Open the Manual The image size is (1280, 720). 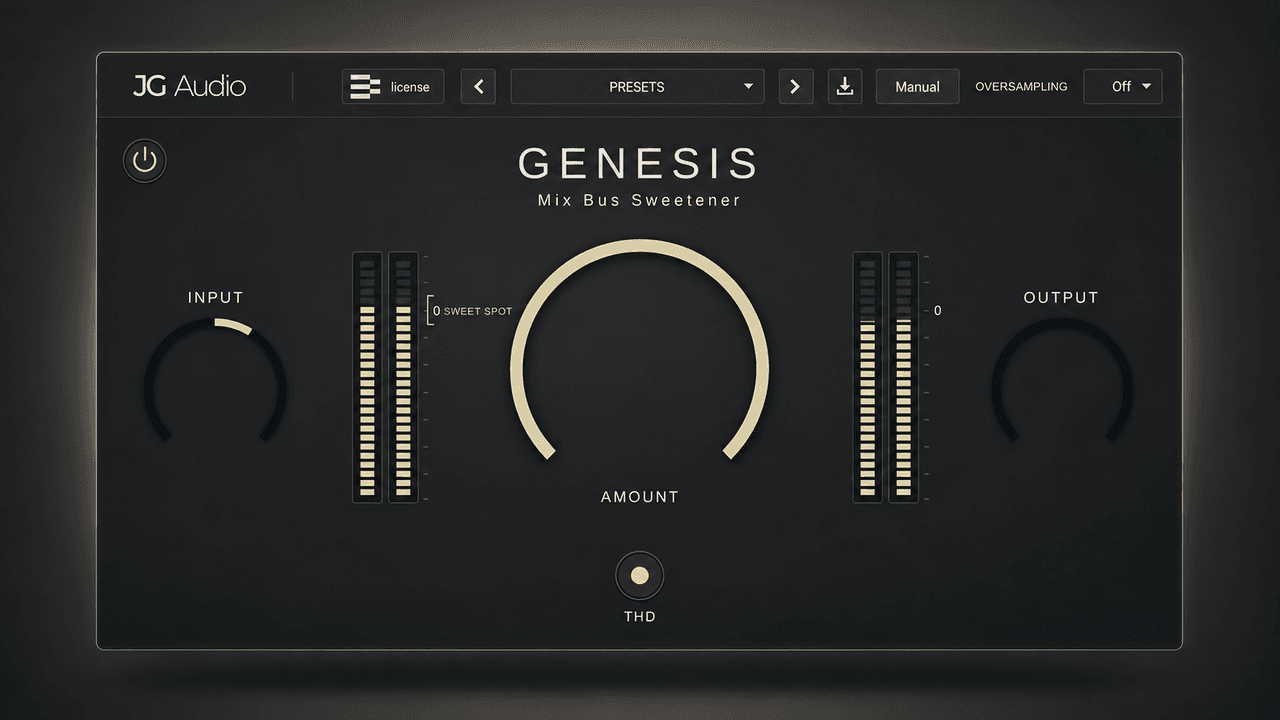917,87
